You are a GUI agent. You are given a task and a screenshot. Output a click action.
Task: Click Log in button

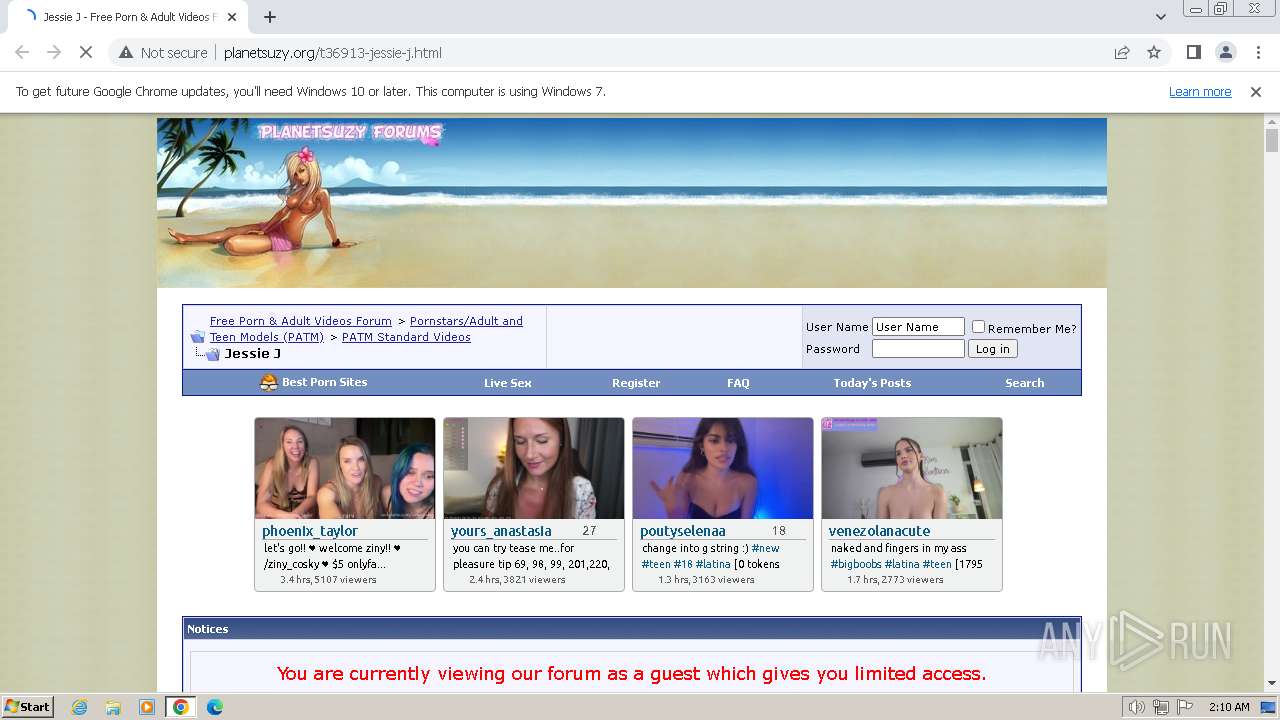click(x=993, y=349)
